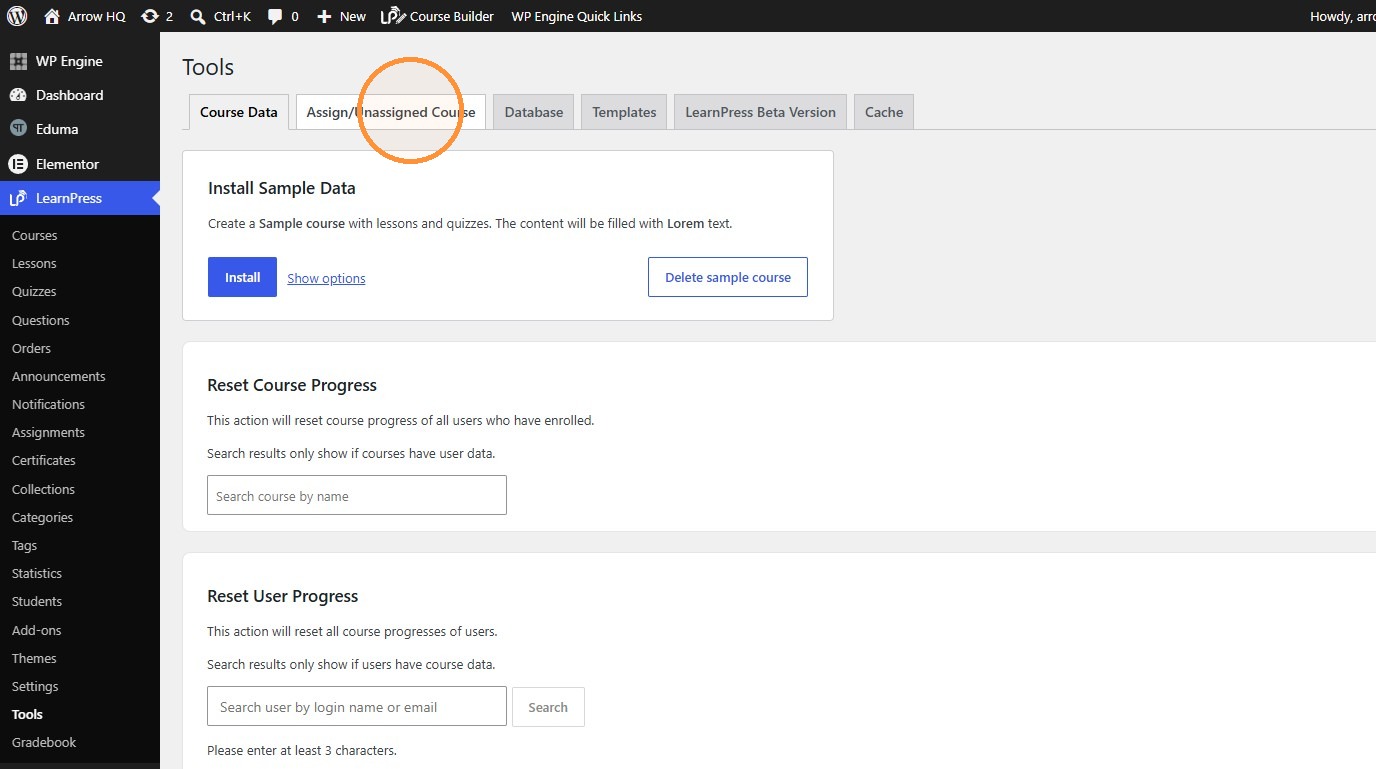Launch LearnPress Course Builder
Screen dimensions: 1376x769
[x=438, y=16]
